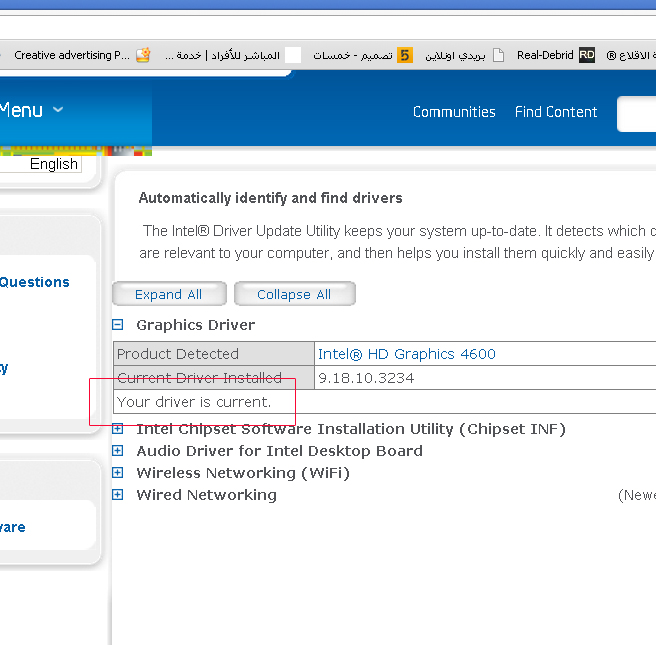This screenshot has width=656, height=645.
Task: Expand the Wireless Networking (WiFi) section
Action: 118,473
